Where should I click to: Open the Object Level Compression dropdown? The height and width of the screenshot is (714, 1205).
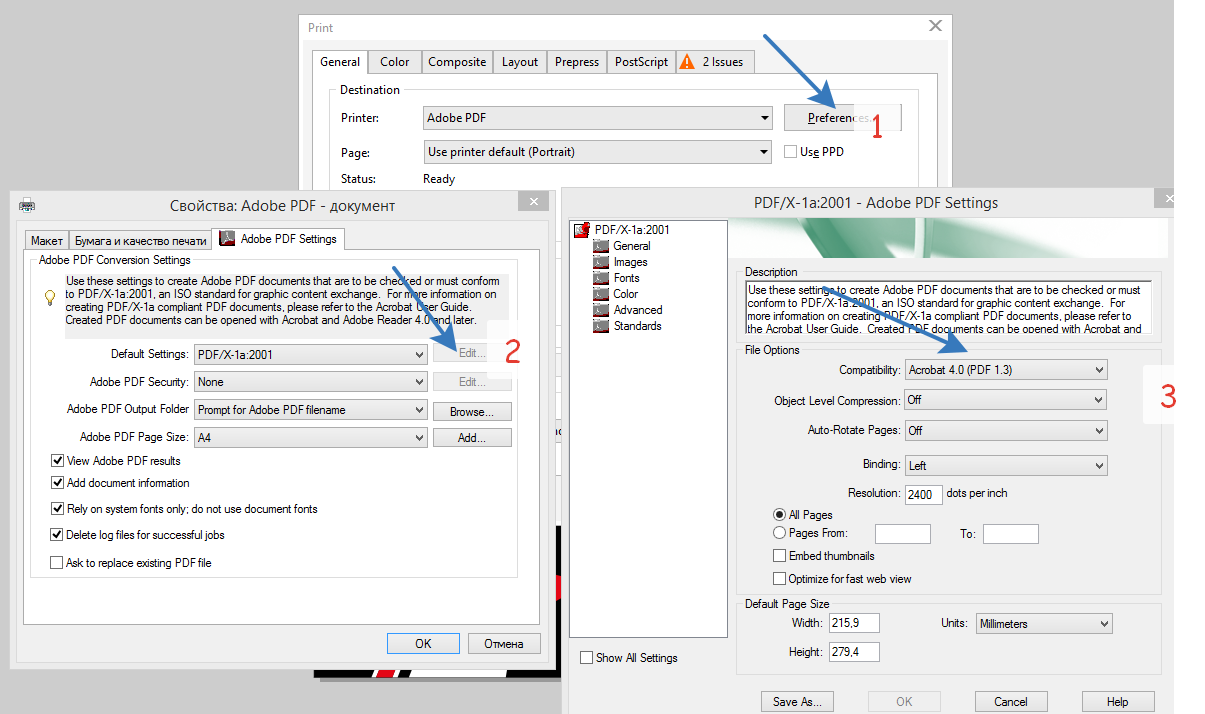click(x=1006, y=400)
